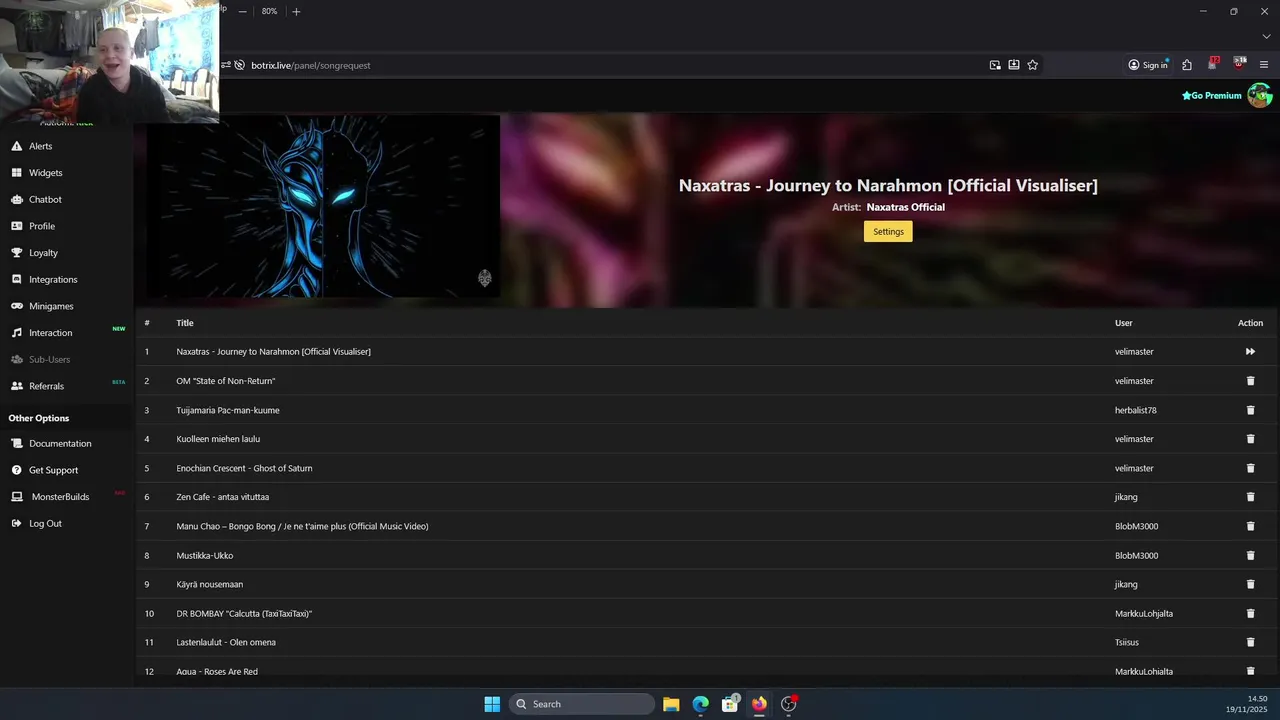The width and height of the screenshot is (1280, 720).
Task: Open Windows Start menu
Action: tap(492, 704)
